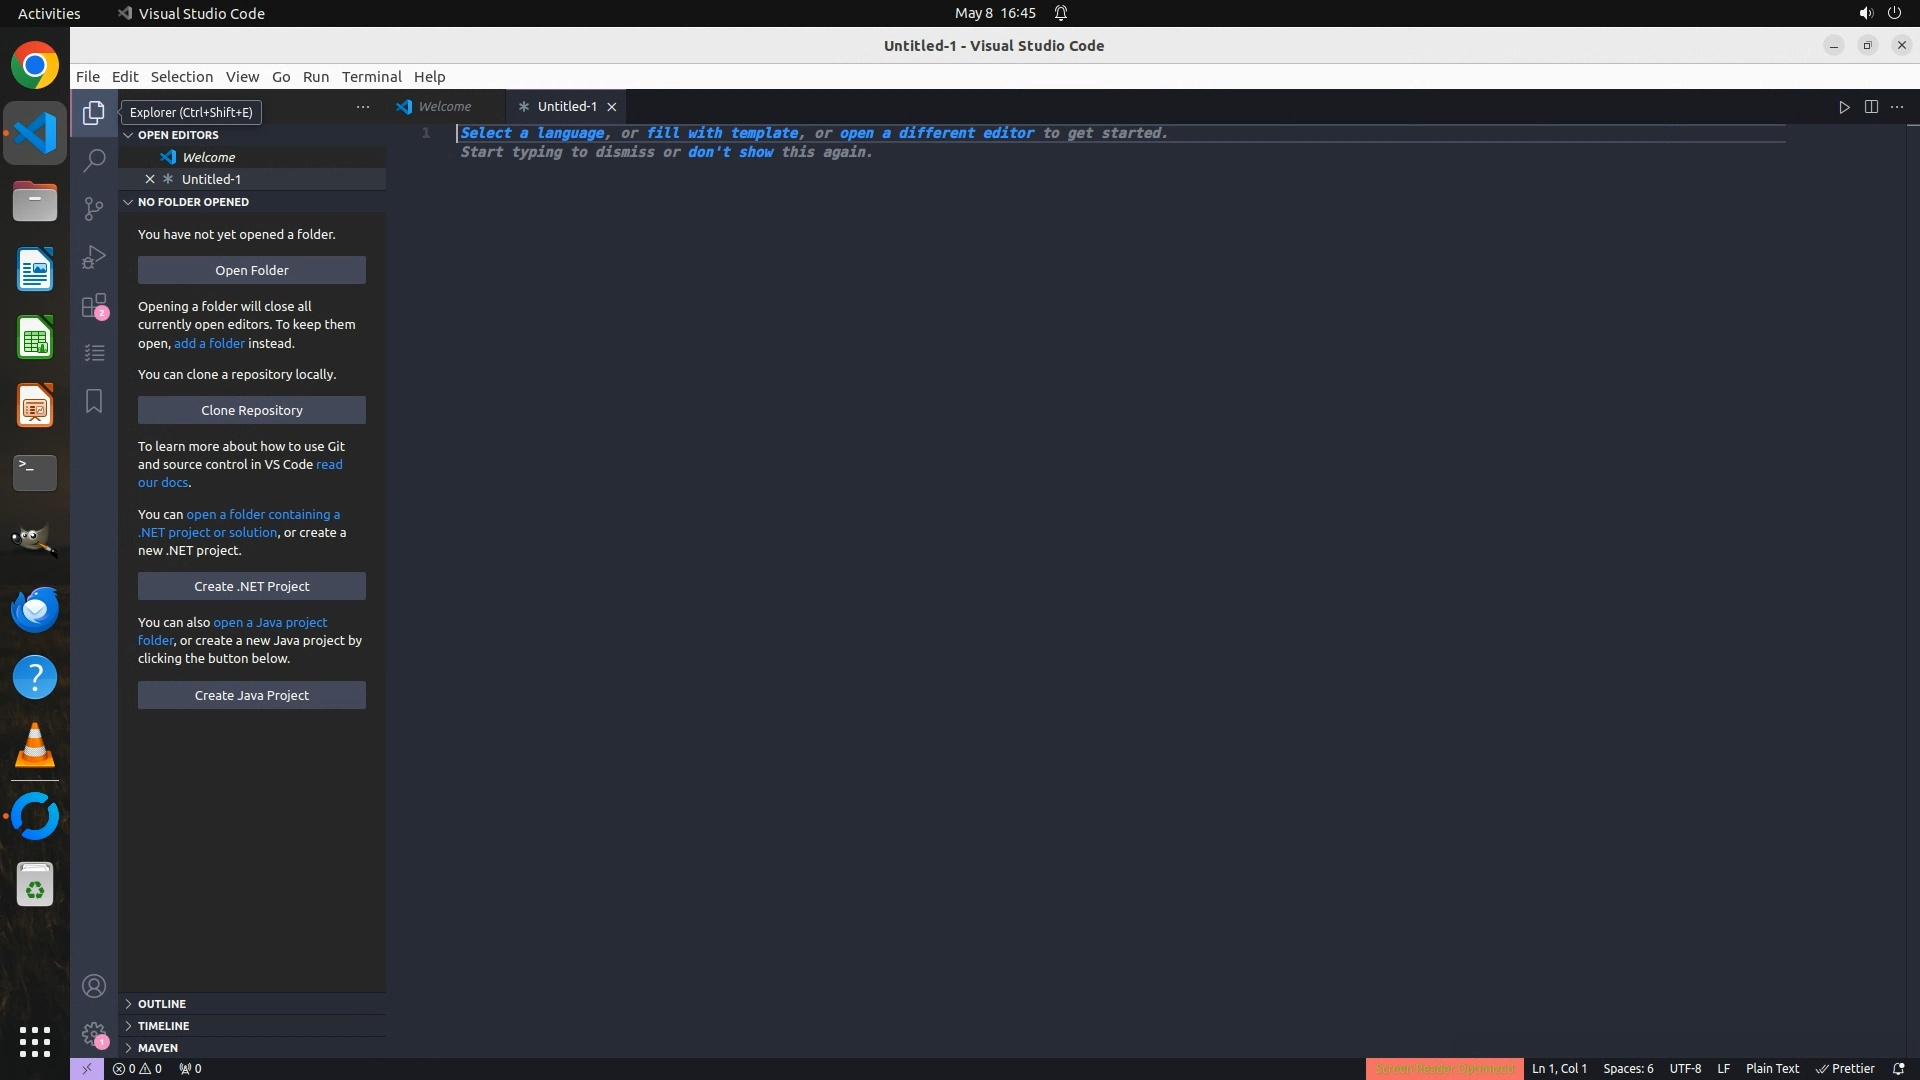The width and height of the screenshot is (1920, 1080).
Task: Collapse the Open Editors section
Action: coord(178,135)
